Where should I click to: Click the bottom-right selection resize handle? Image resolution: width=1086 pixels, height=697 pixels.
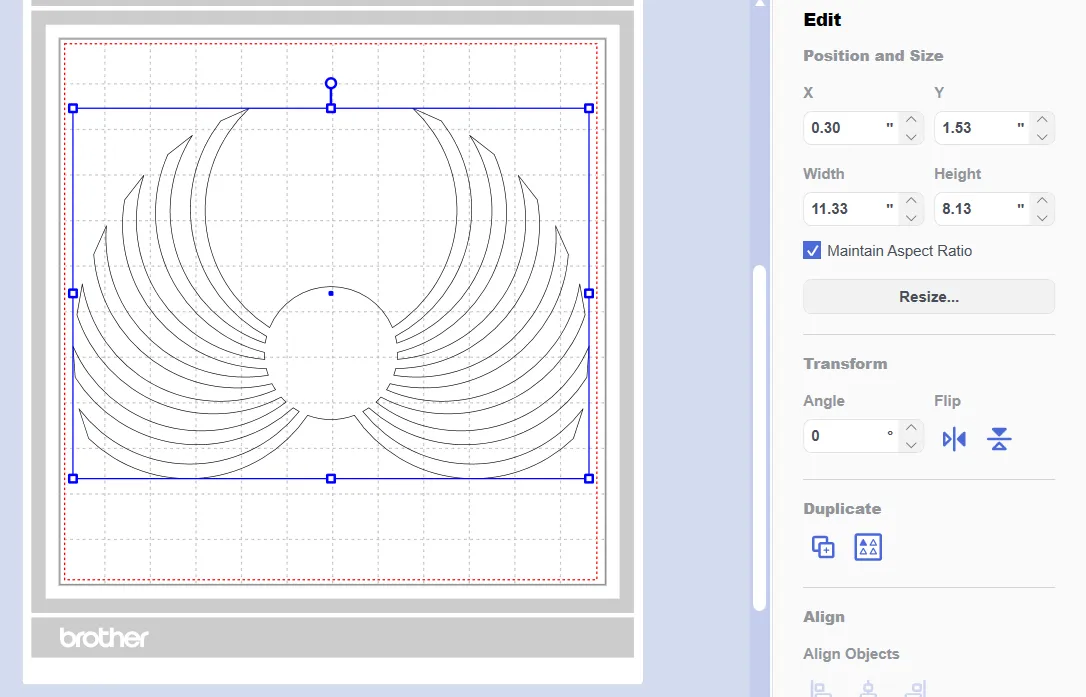click(x=589, y=479)
